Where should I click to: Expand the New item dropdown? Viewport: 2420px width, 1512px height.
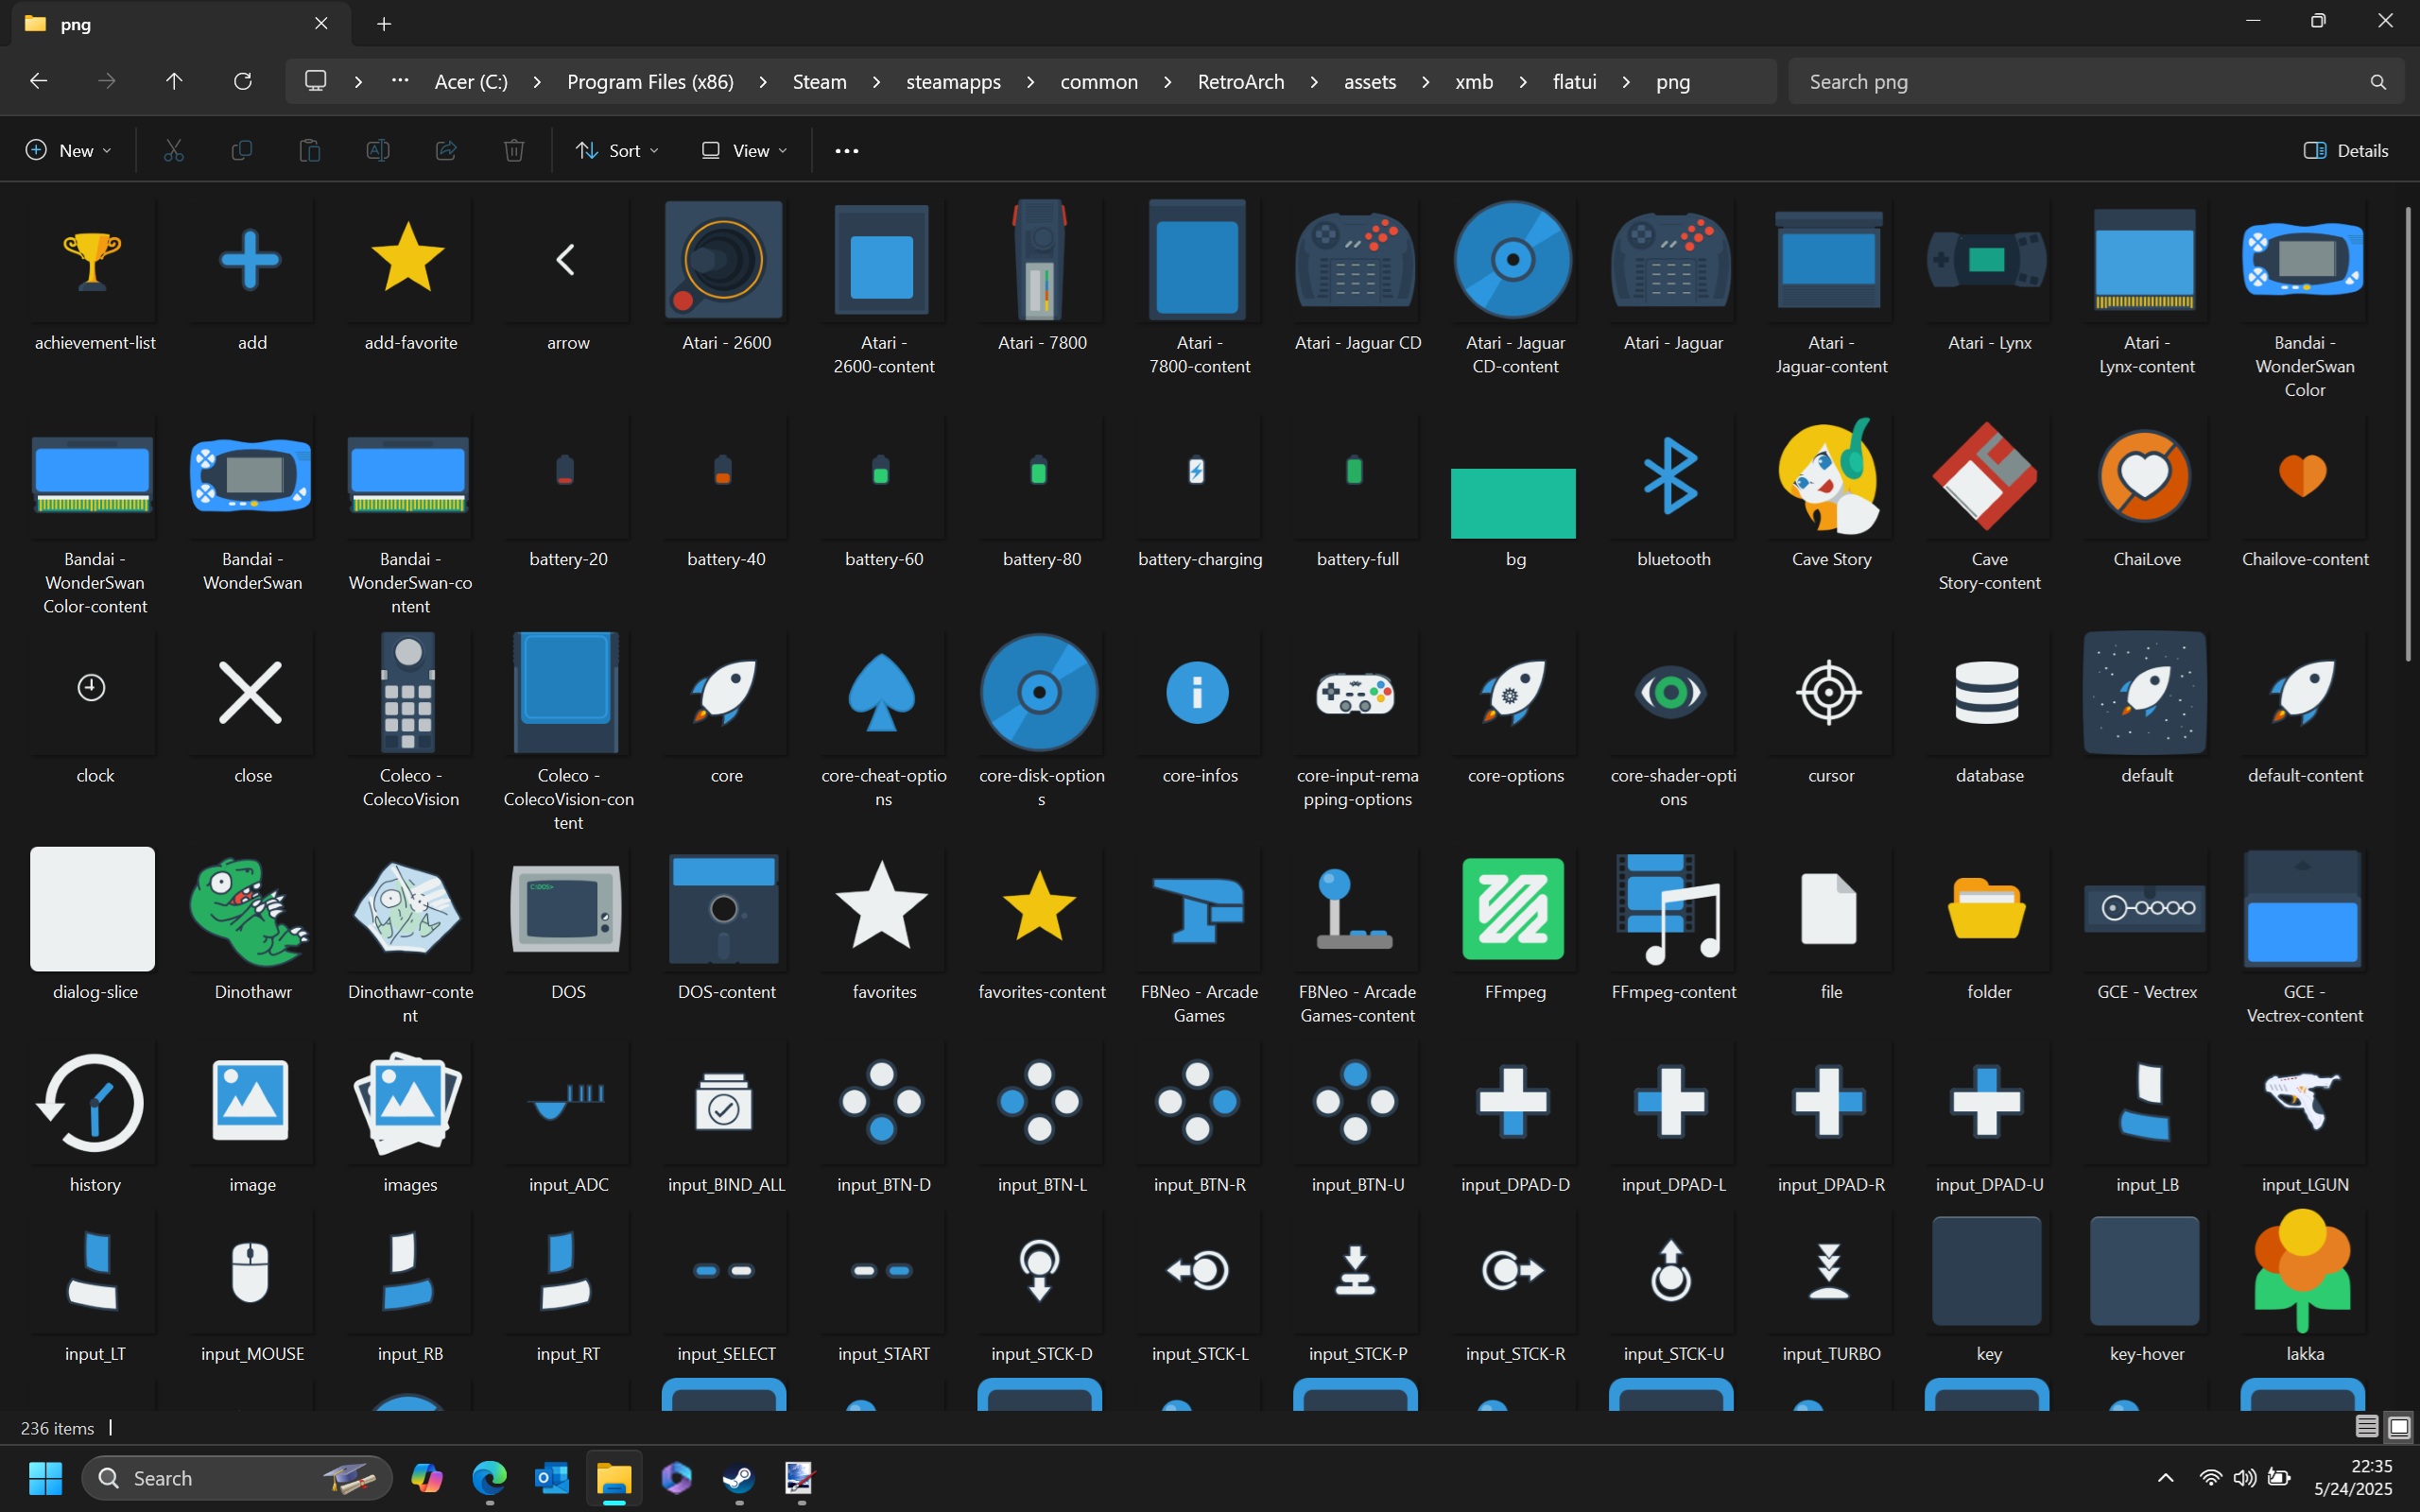(x=68, y=150)
